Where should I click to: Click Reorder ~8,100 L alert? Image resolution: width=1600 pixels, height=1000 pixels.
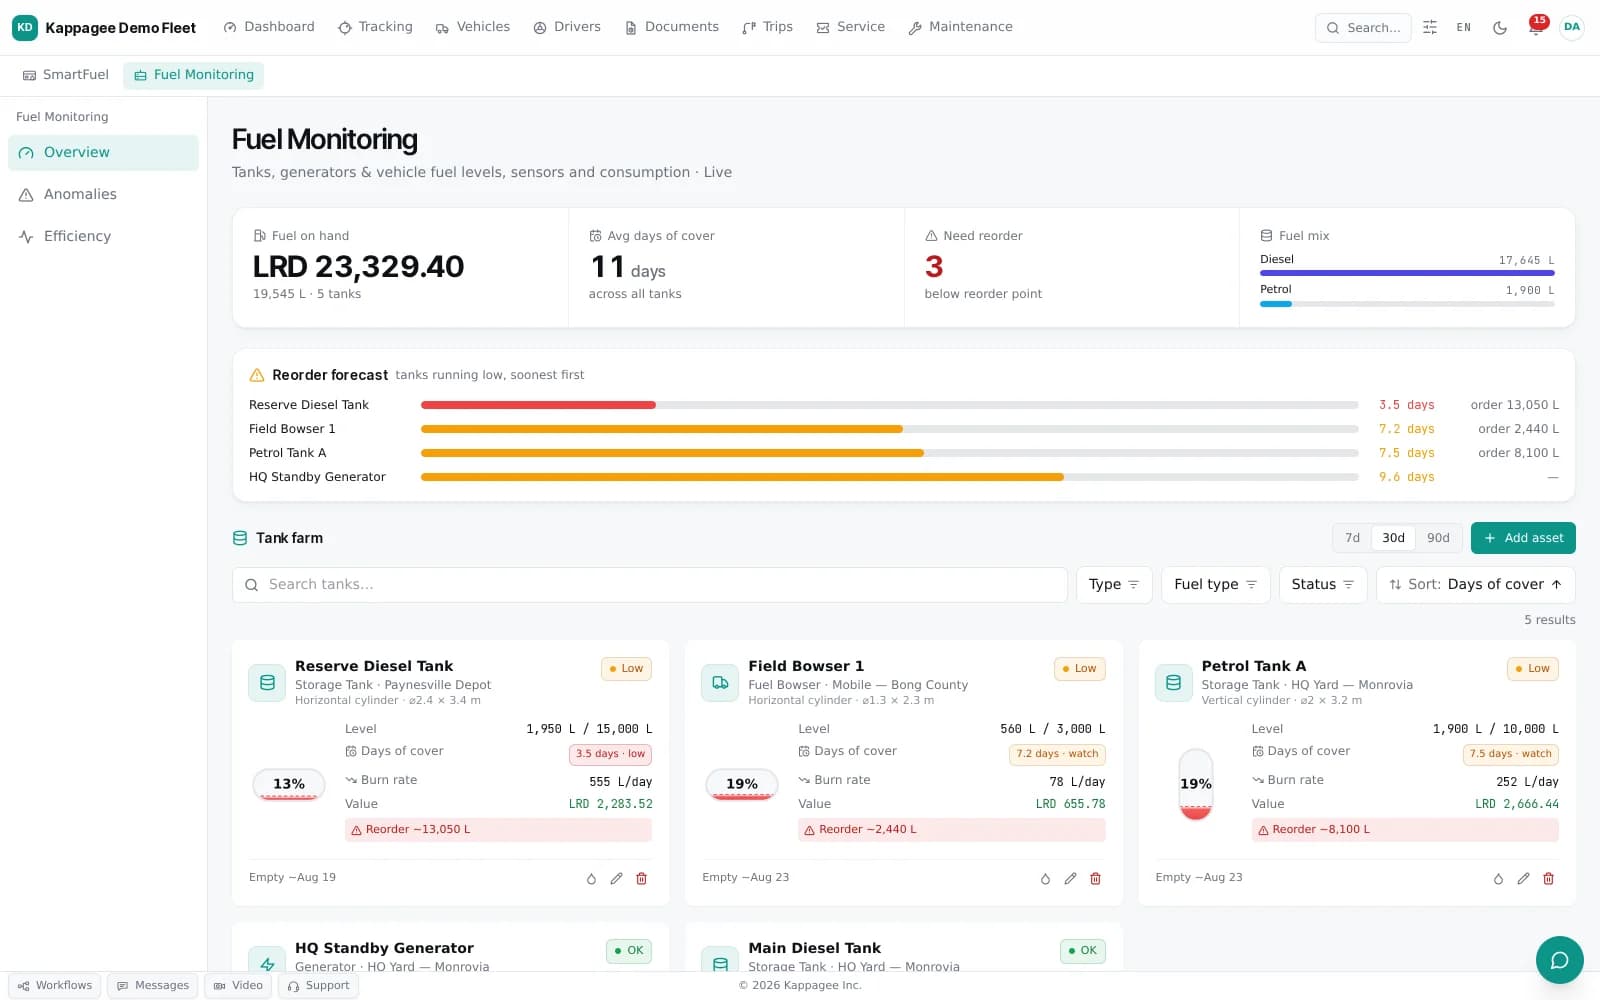tap(1405, 830)
